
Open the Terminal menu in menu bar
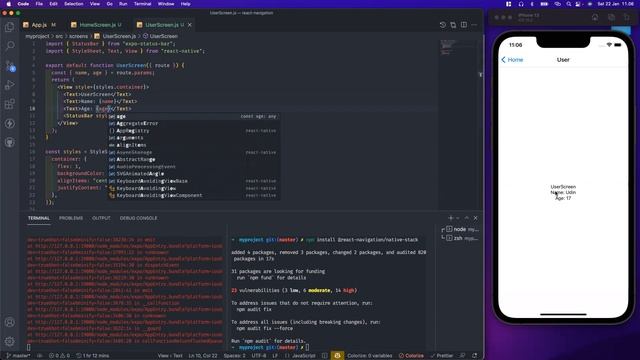[142, 4]
